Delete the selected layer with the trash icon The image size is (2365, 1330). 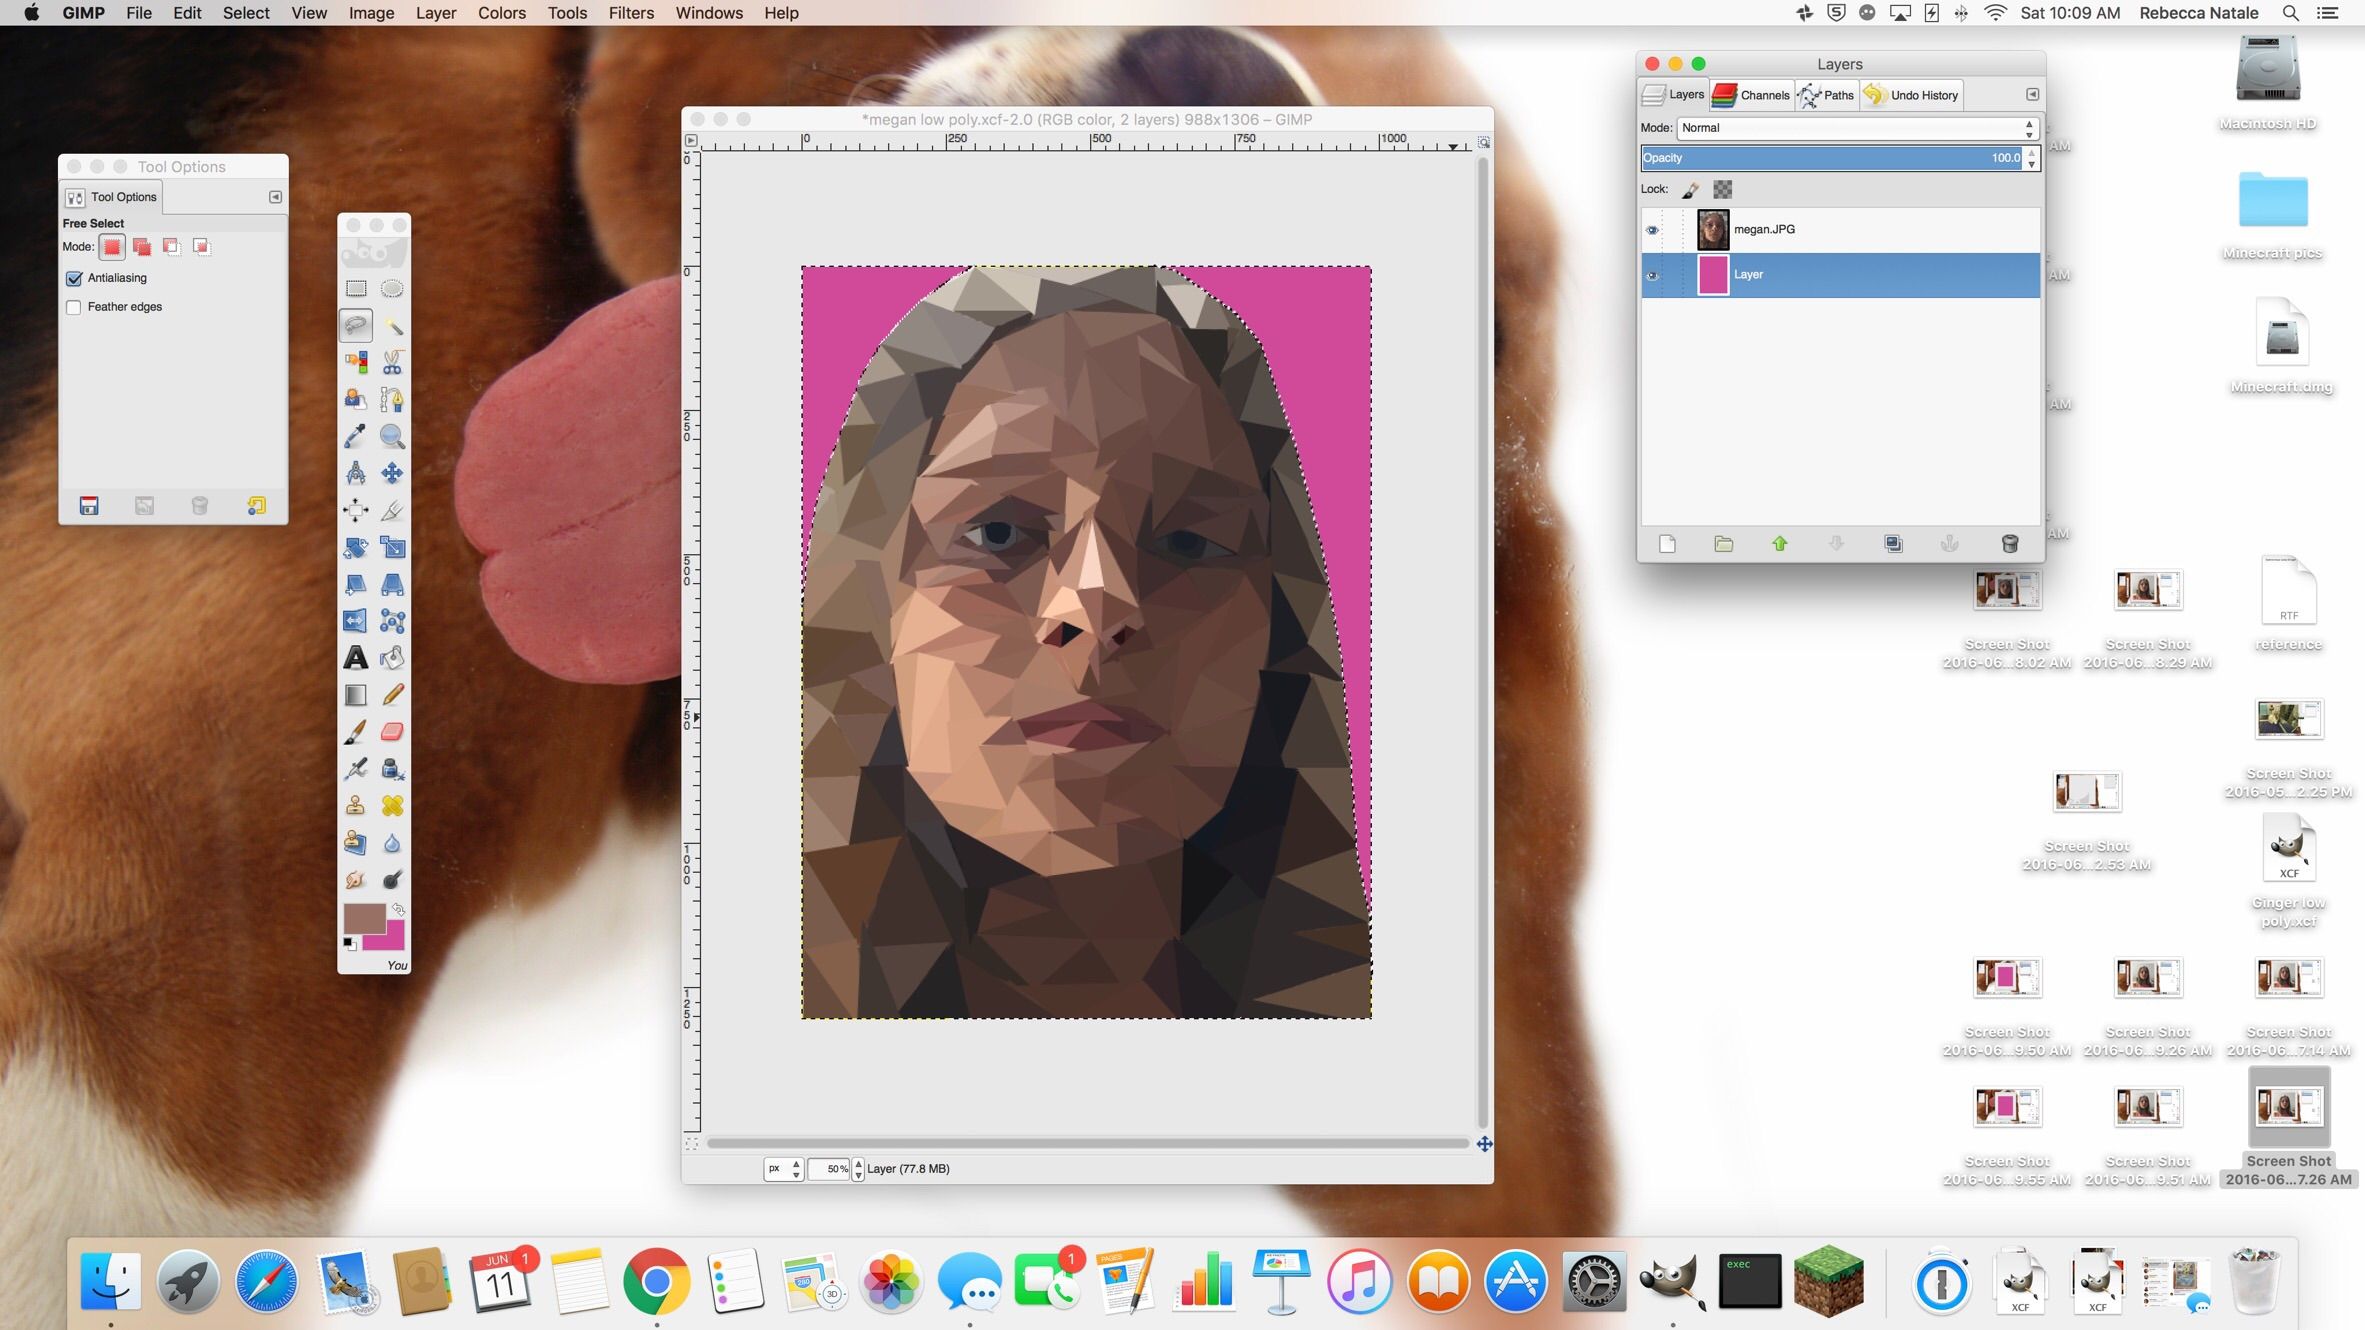coord(2010,544)
